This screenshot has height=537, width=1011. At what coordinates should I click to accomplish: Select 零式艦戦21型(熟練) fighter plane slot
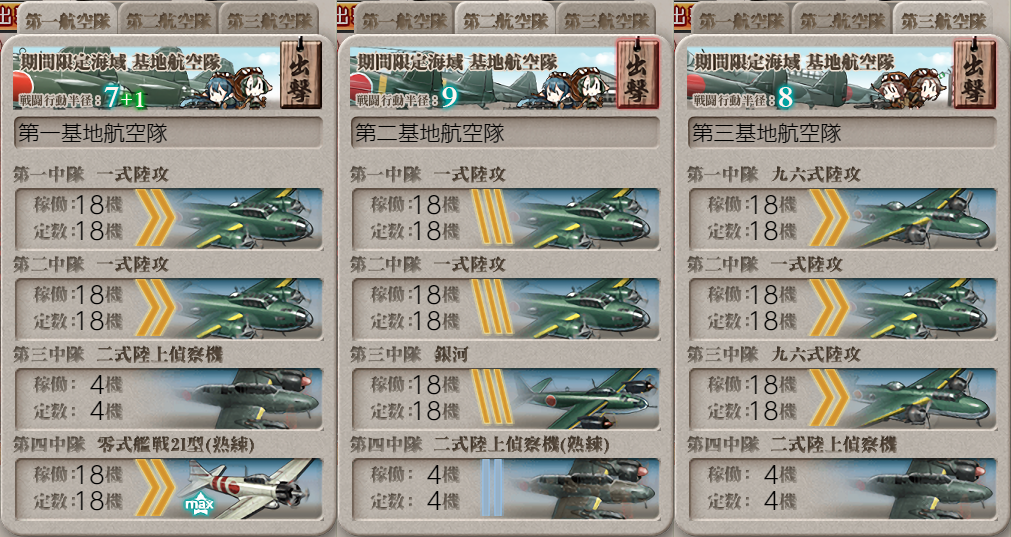coord(168,489)
